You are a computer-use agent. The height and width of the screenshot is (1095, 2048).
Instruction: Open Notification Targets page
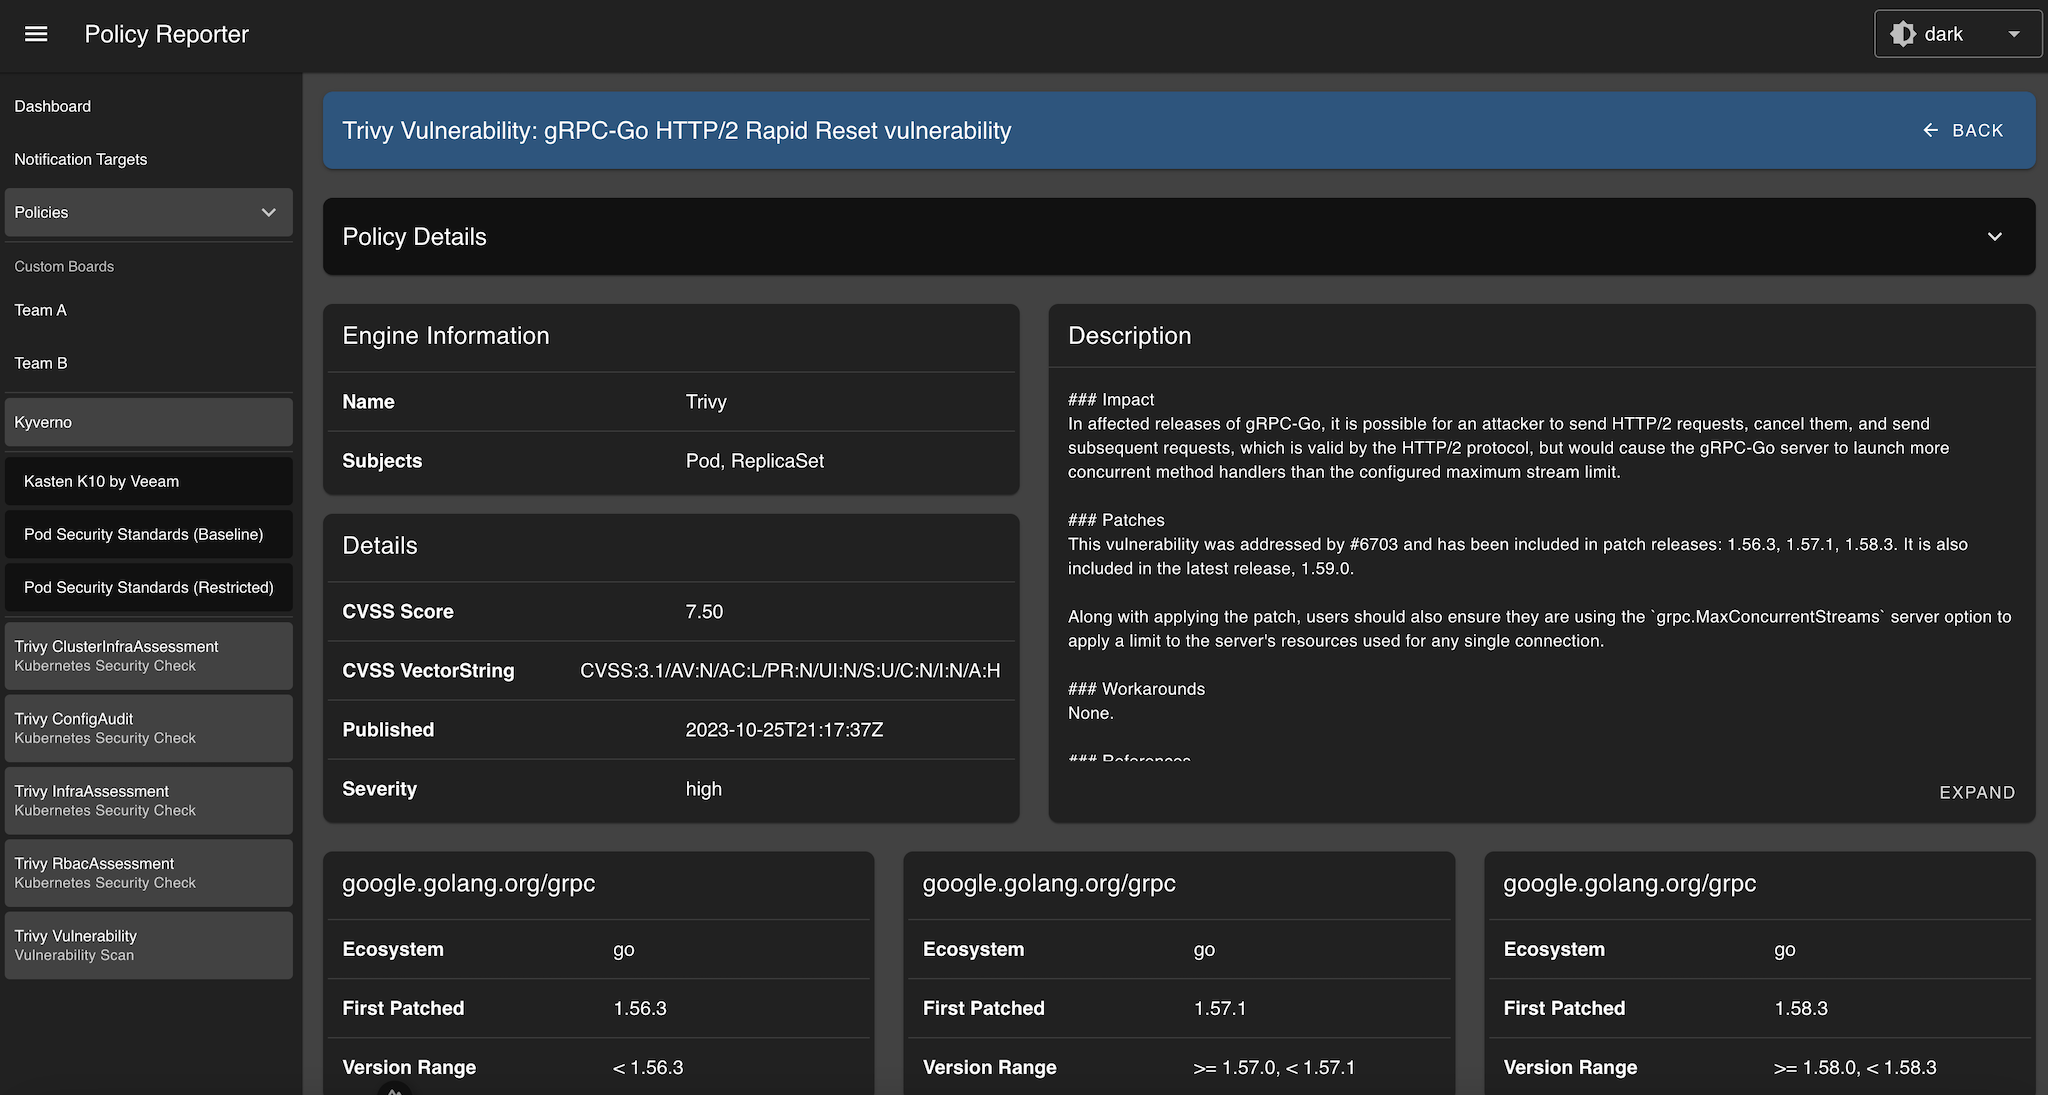point(80,159)
